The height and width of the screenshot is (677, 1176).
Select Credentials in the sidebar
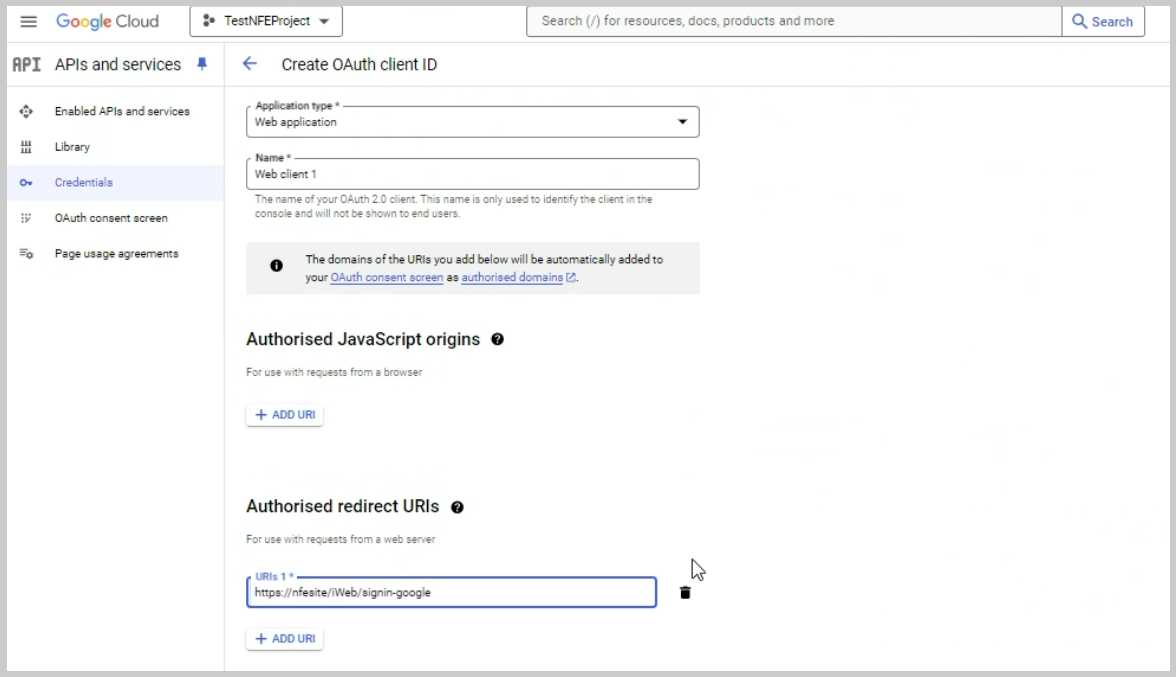116,182
